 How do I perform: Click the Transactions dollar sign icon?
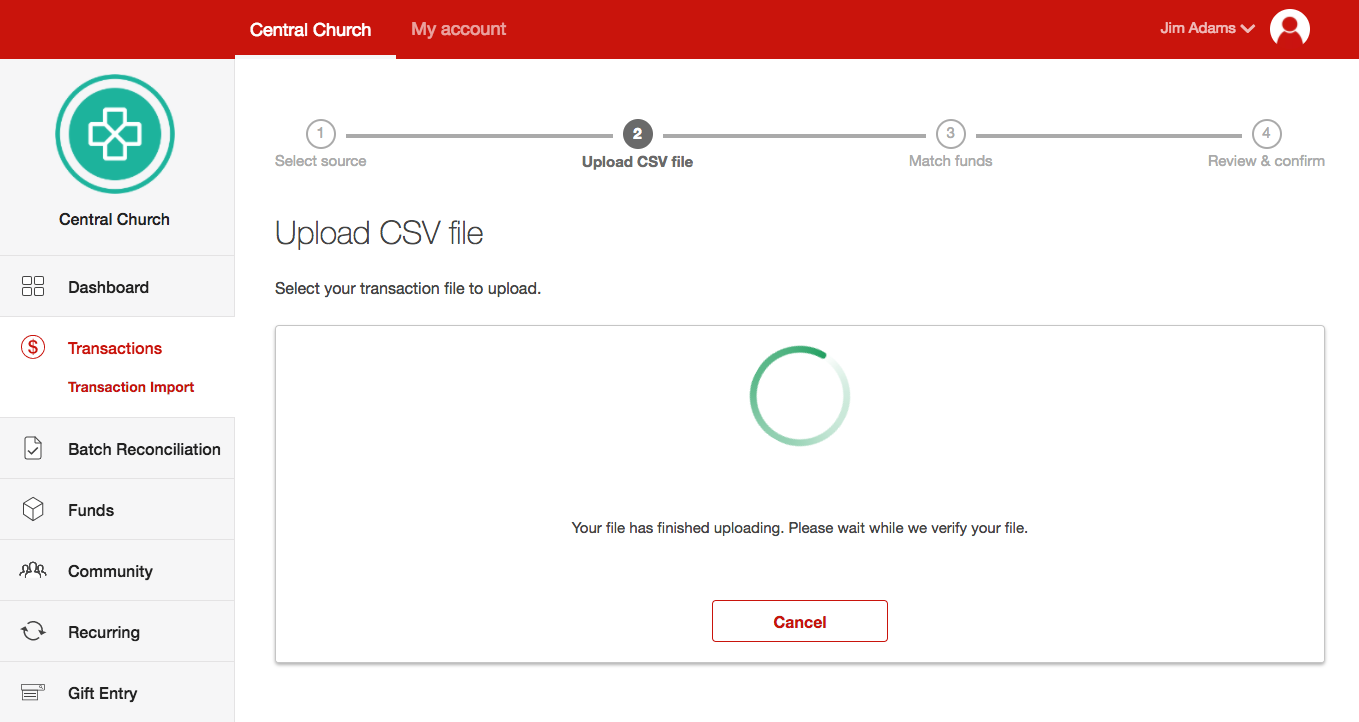click(x=33, y=348)
